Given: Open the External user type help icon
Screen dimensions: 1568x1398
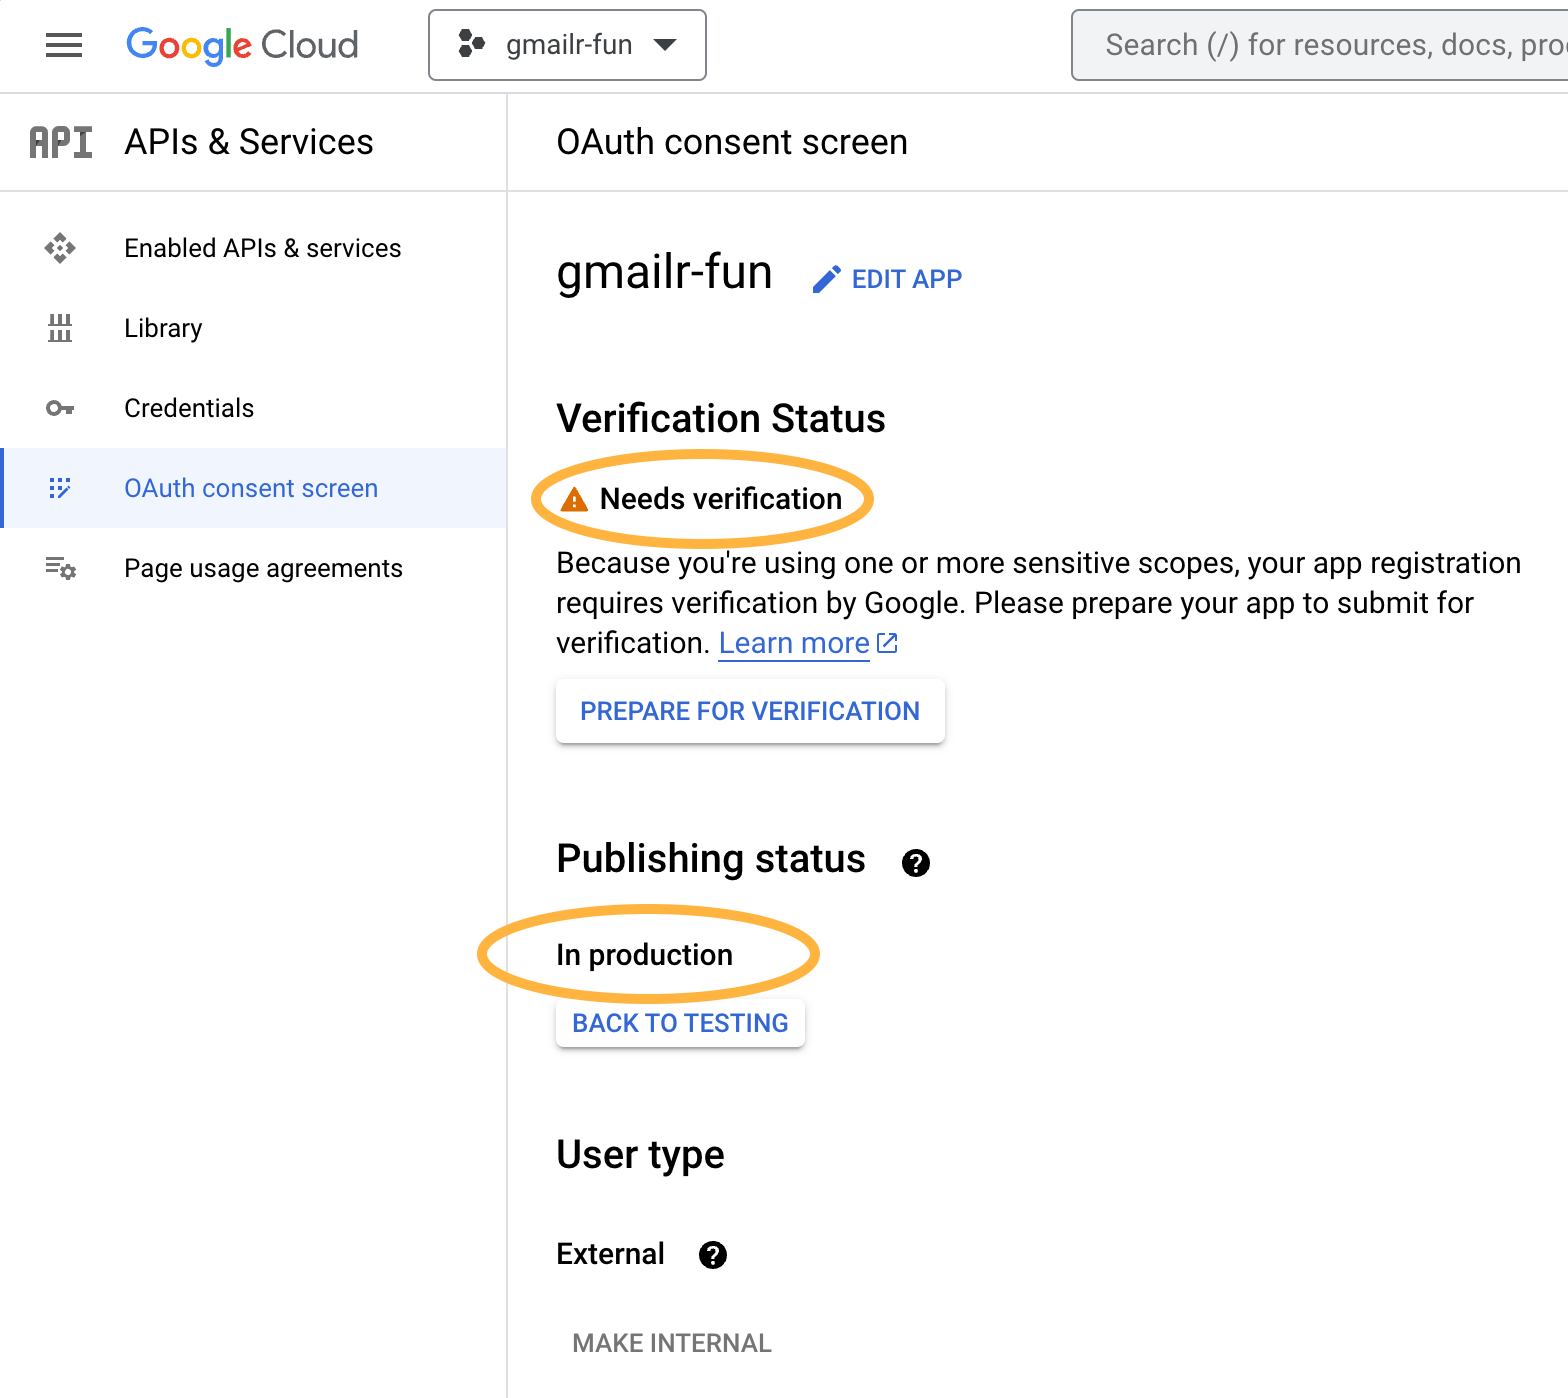Looking at the screenshot, I should pyautogui.click(x=712, y=1255).
